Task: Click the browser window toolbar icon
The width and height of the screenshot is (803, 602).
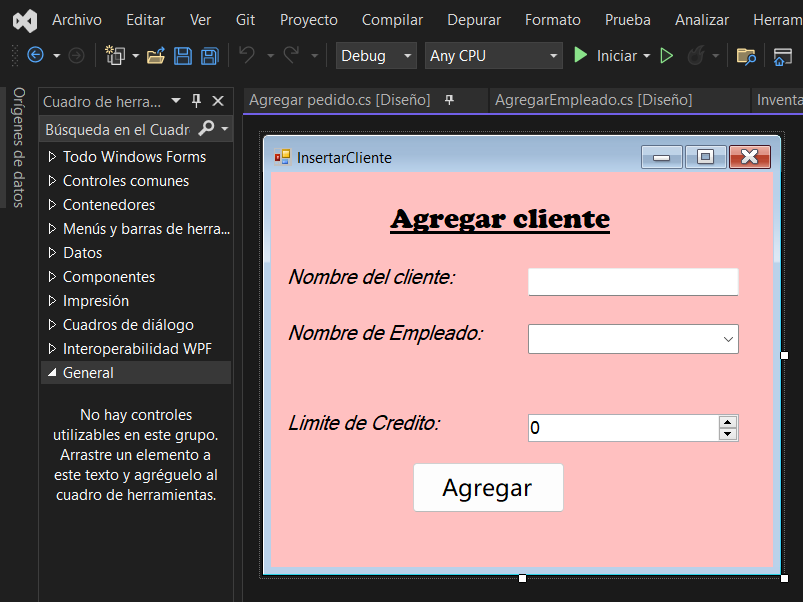Action: tap(783, 56)
